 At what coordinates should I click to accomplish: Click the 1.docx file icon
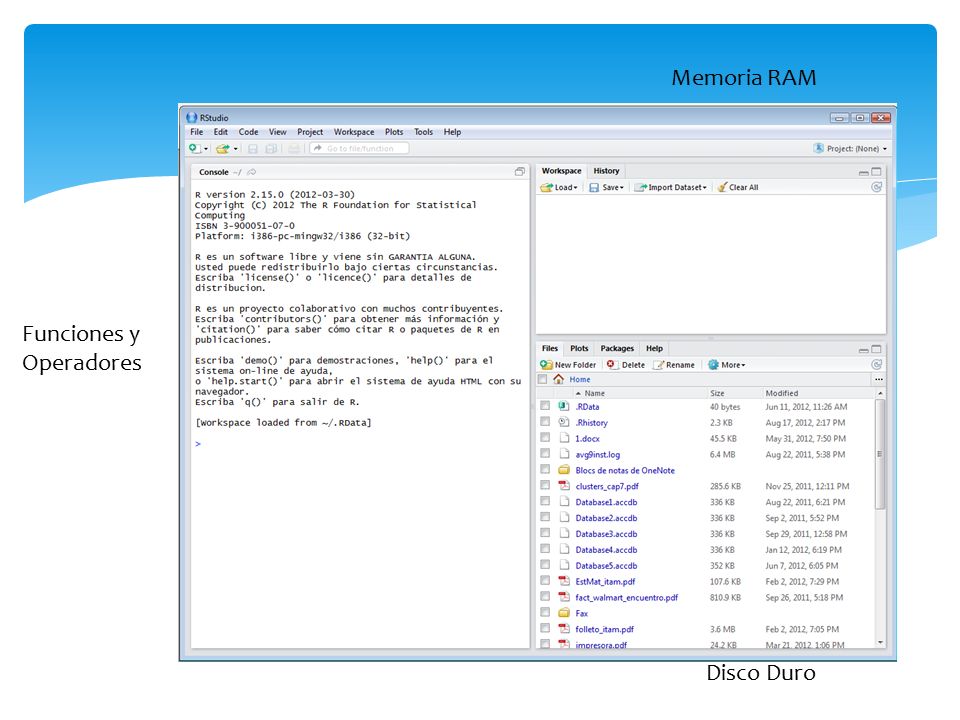[x=564, y=438]
